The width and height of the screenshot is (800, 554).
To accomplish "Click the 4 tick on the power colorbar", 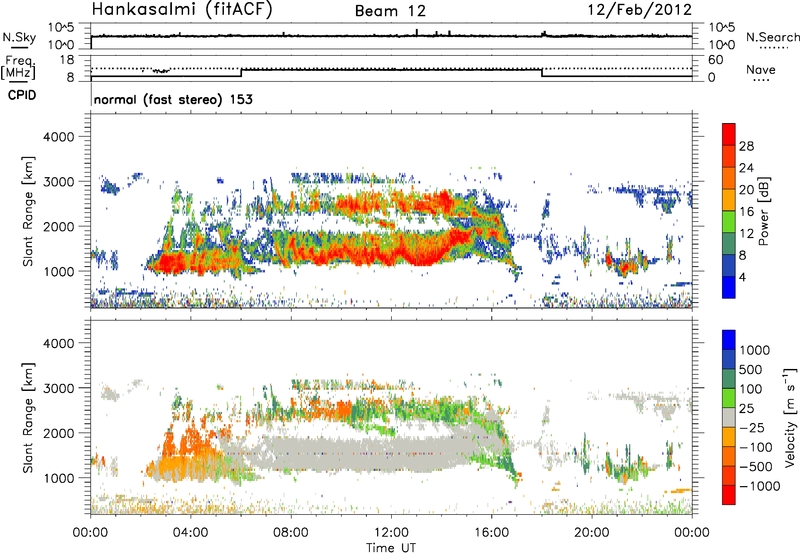I will point(742,277).
